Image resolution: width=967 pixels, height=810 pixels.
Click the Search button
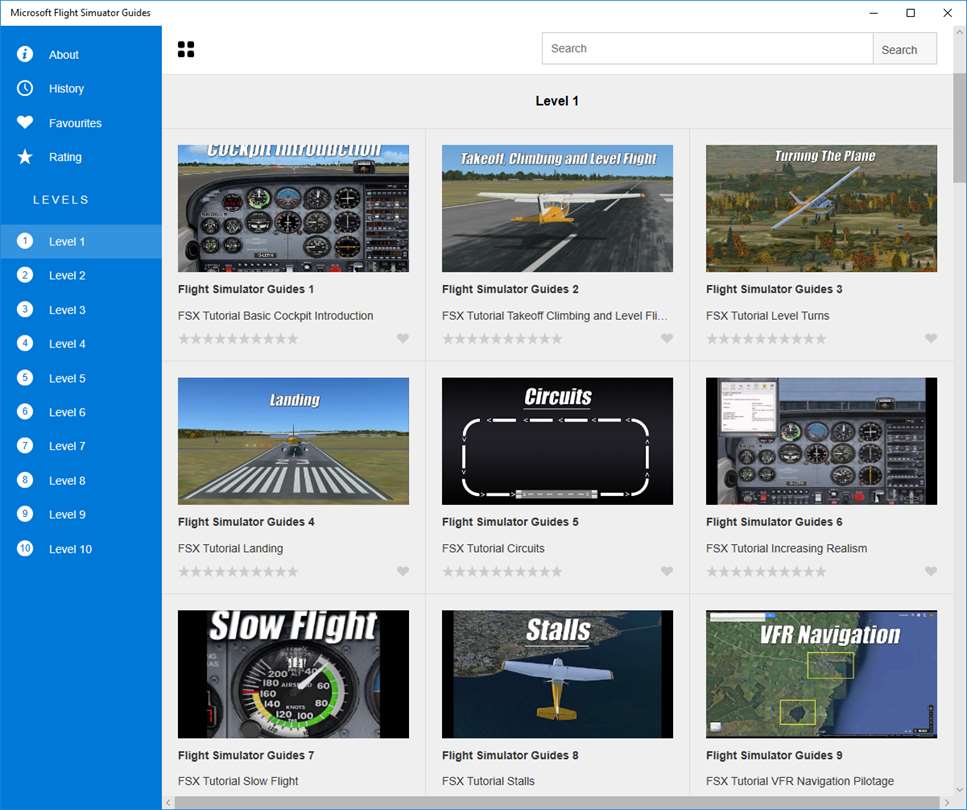click(x=905, y=49)
